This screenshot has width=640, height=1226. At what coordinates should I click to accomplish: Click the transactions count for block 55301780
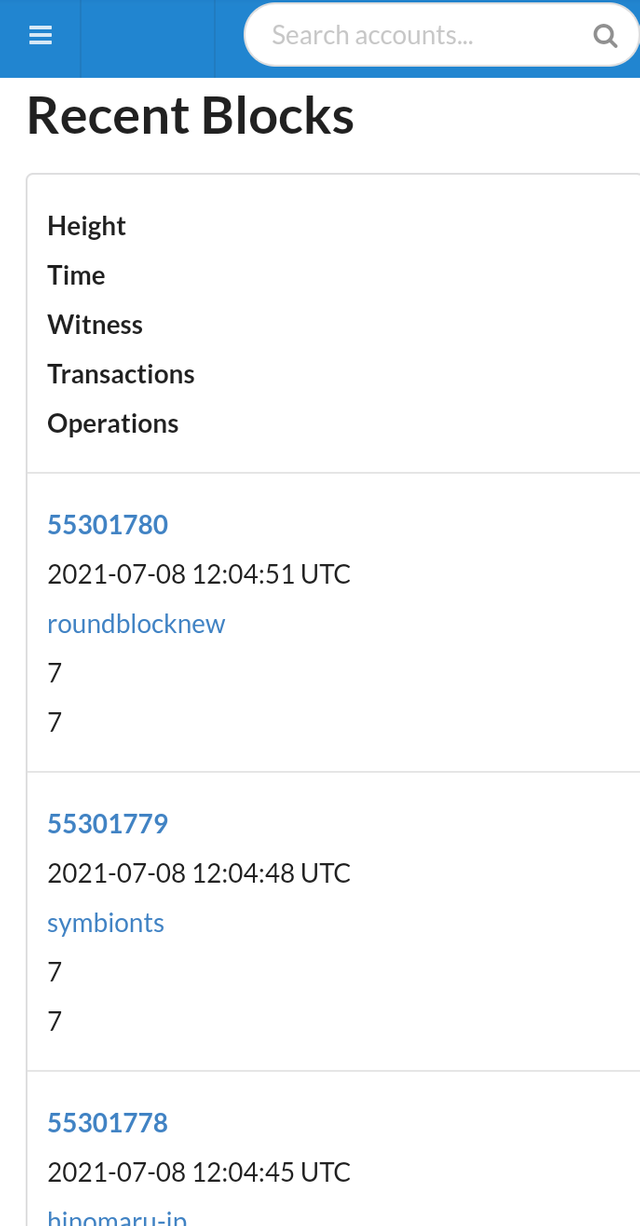(54, 672)
